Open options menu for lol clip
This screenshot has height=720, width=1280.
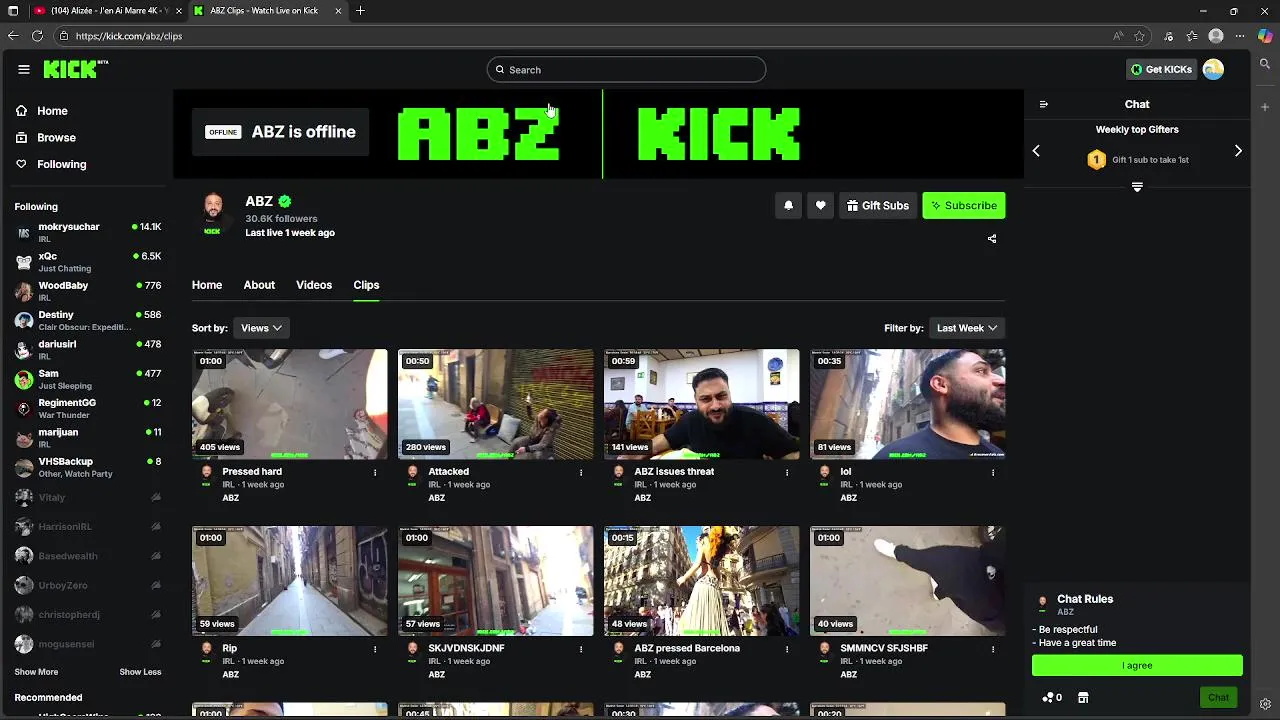coord(993,472)
